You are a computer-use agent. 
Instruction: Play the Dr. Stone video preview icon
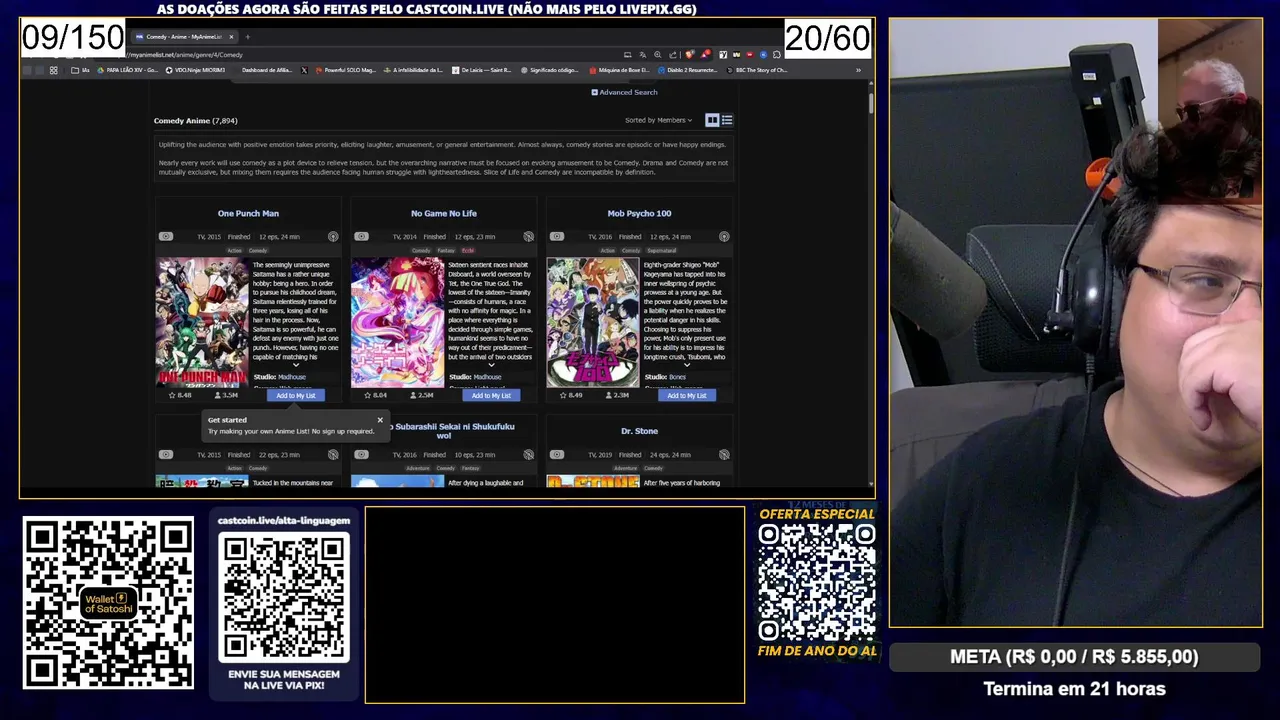(x=557, y=455)
